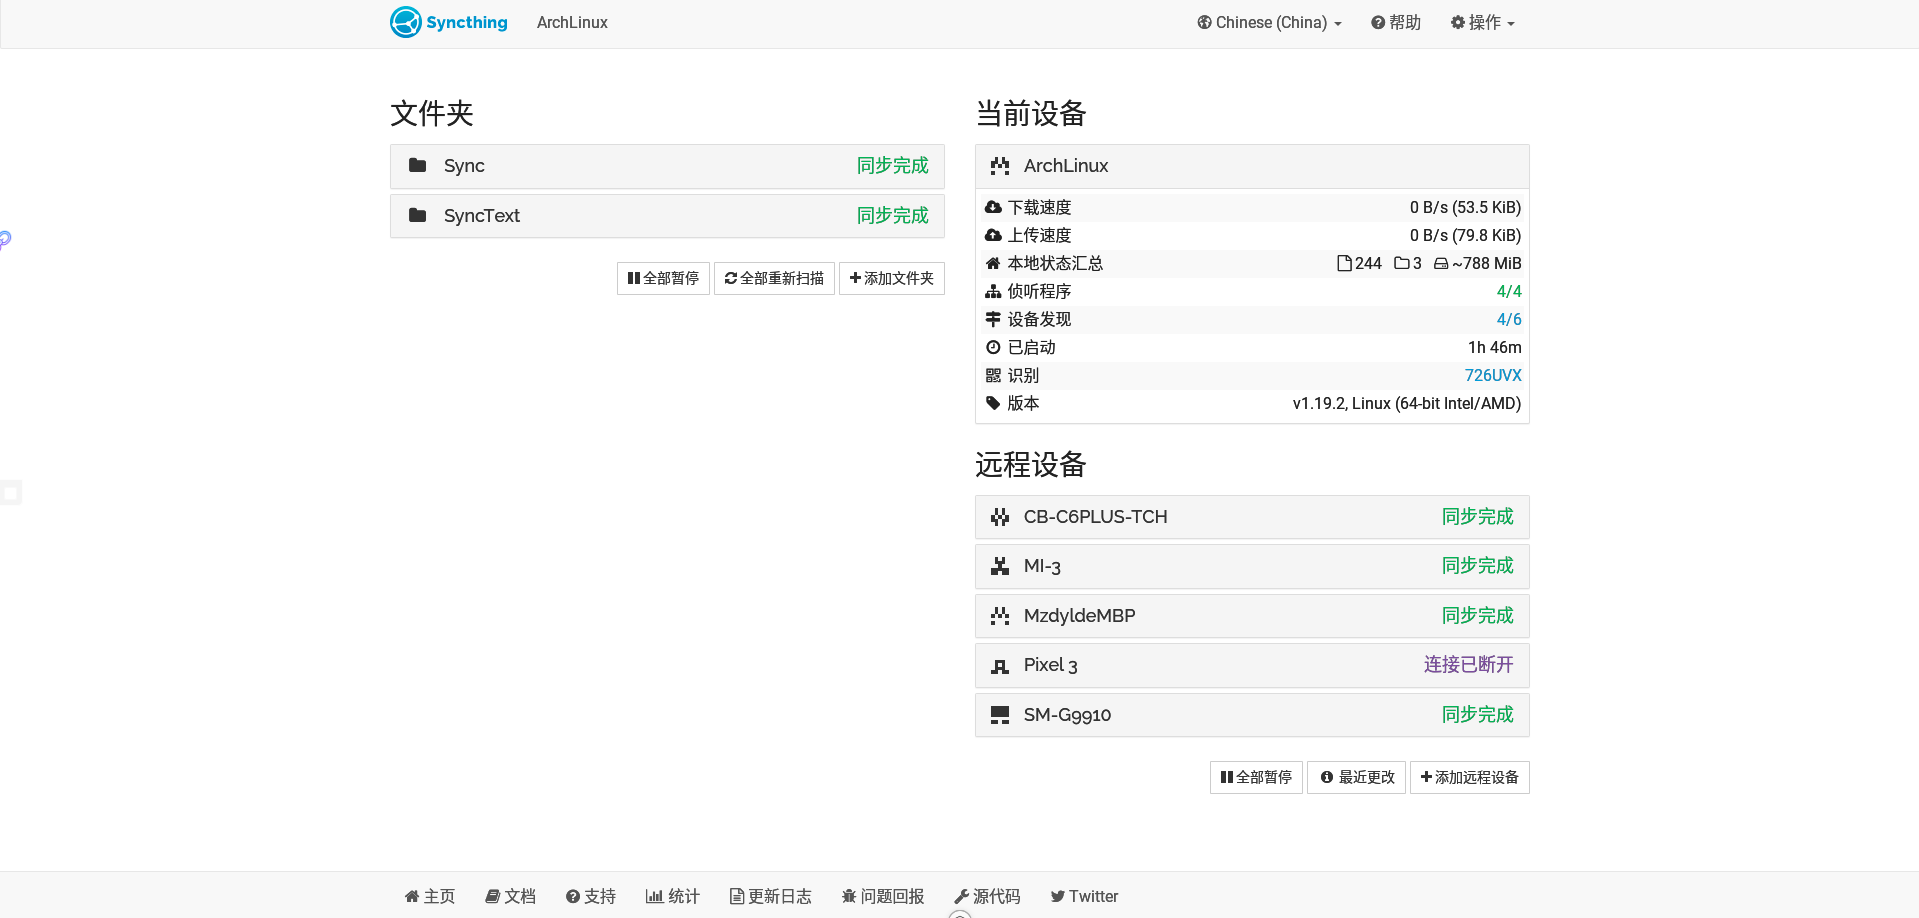Rescan all folders with 全部重新扫描
This screenshot has height=918, width=1919.
point(774,278)
